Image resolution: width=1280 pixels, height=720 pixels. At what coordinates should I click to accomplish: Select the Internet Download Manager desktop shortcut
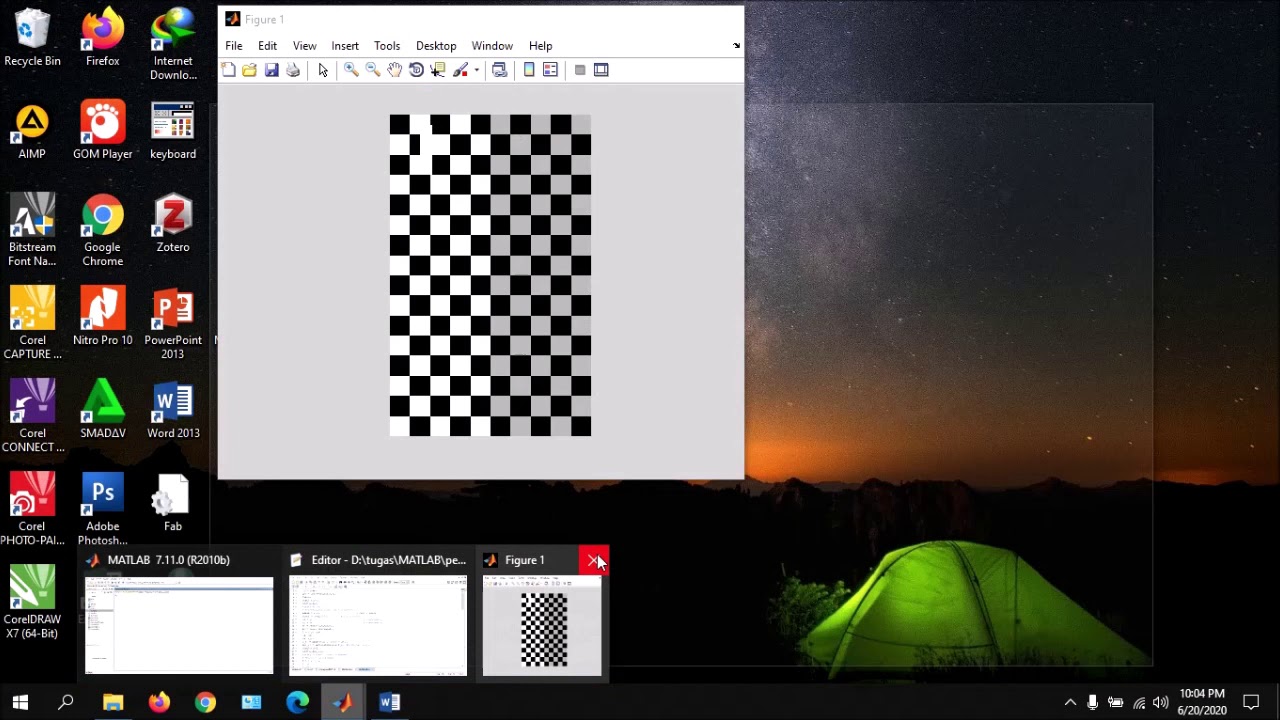[x=173, y=45]
